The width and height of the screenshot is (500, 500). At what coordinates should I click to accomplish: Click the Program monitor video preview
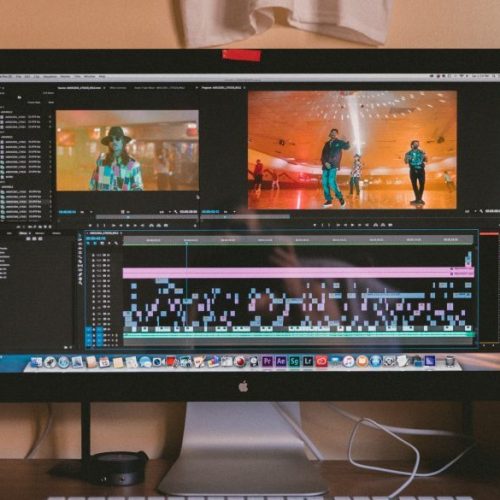[x=352, y=150]
